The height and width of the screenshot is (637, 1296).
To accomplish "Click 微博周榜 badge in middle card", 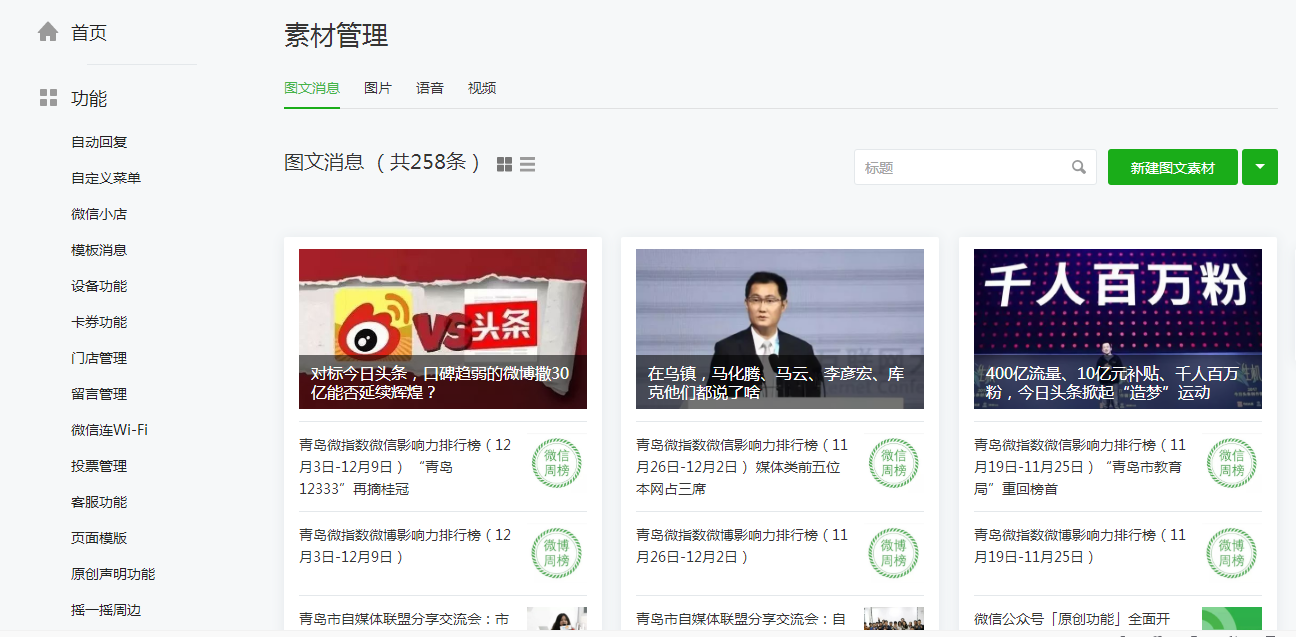I will (x=893, y=553).
